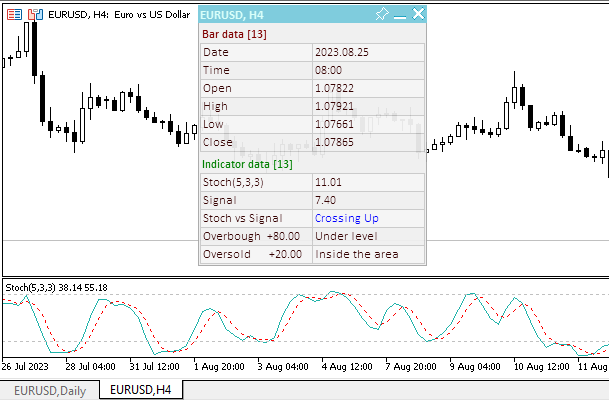Click the Time row label in Bar data

click(x=216, y=70)
